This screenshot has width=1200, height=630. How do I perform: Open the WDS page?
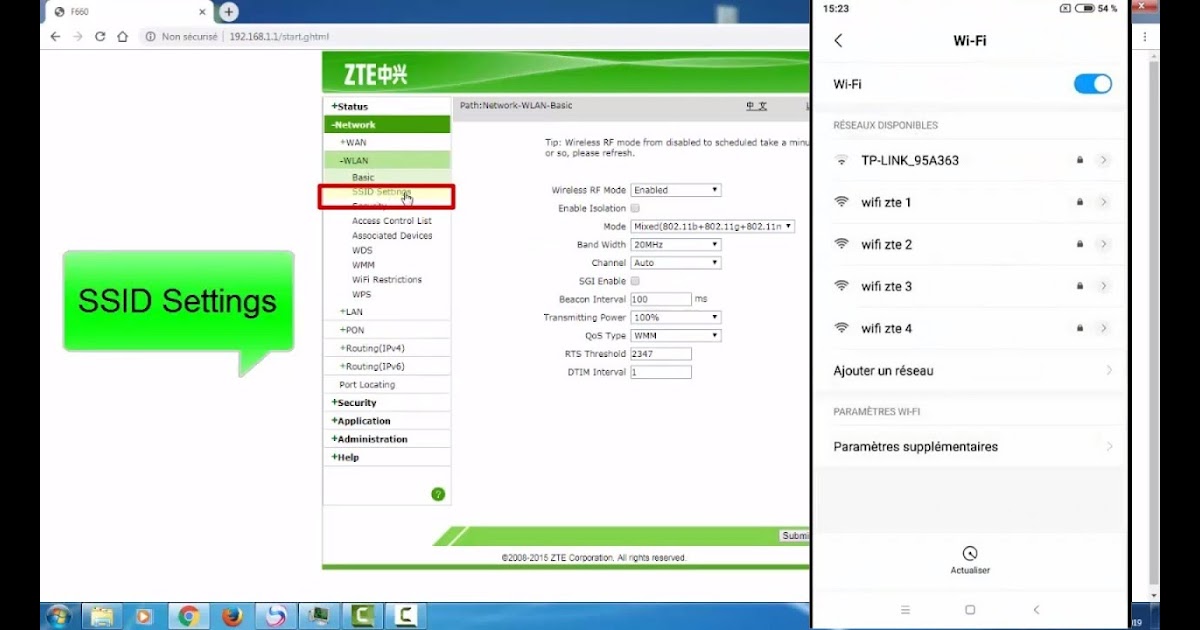click(362, 250)
